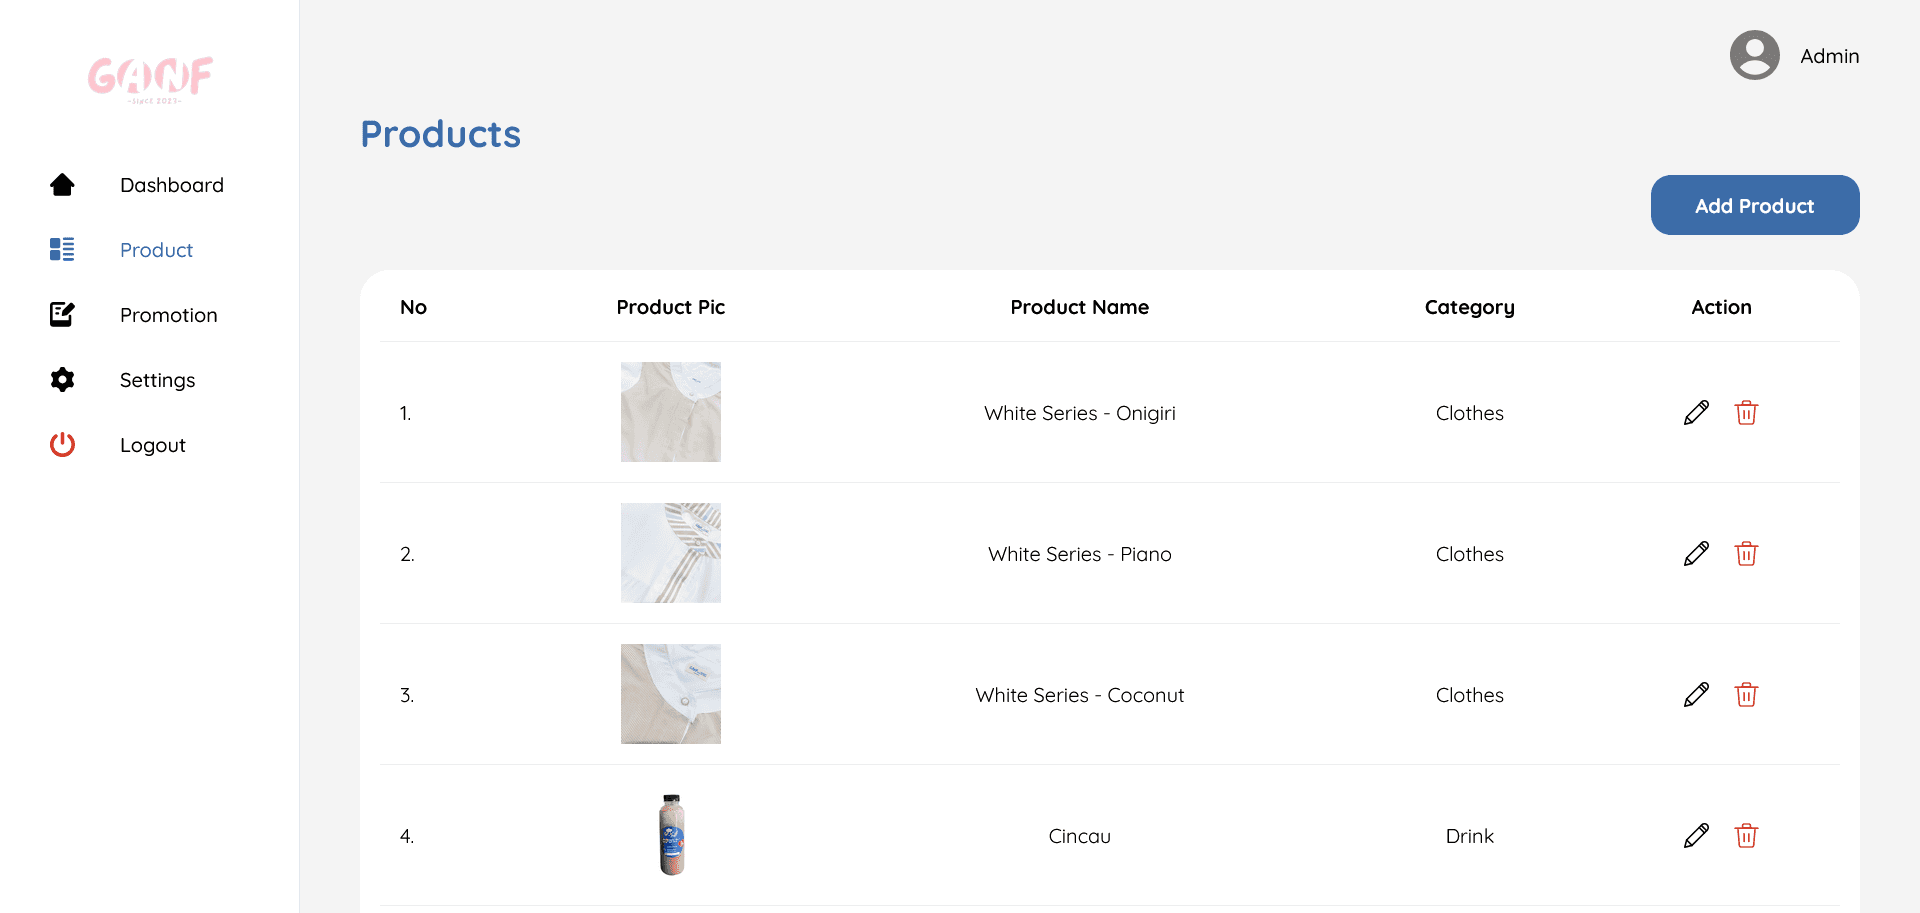Open the Dashboard page
The image size is (1920, 913).
tap(171, 185)
